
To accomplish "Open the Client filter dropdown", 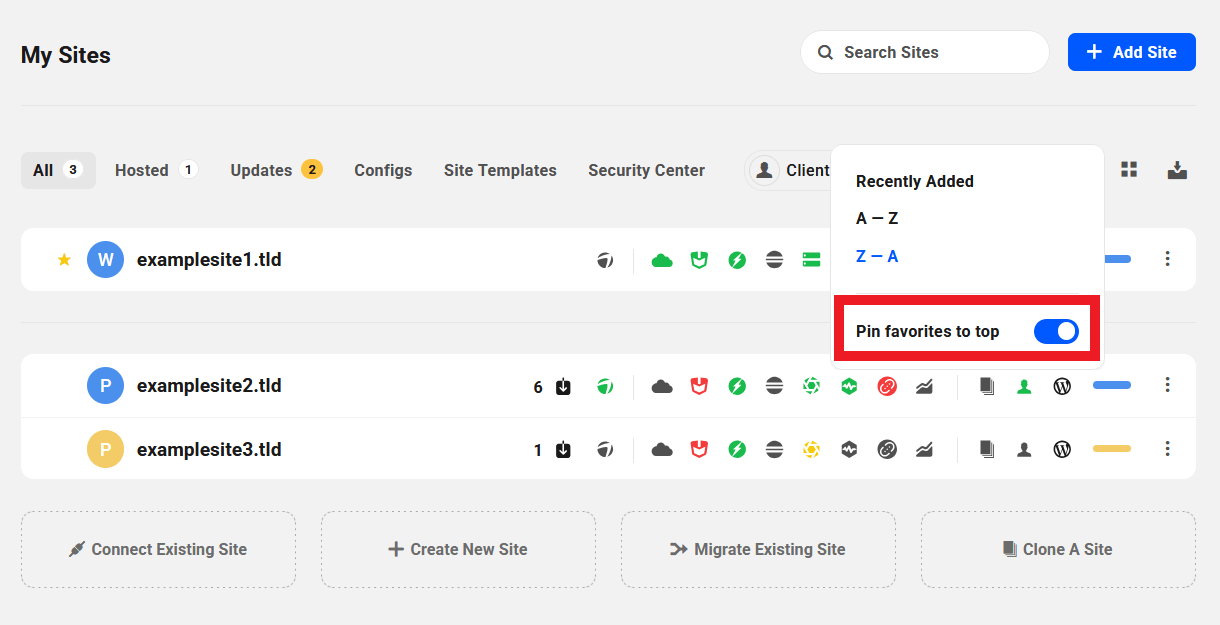I will [790, 171].
